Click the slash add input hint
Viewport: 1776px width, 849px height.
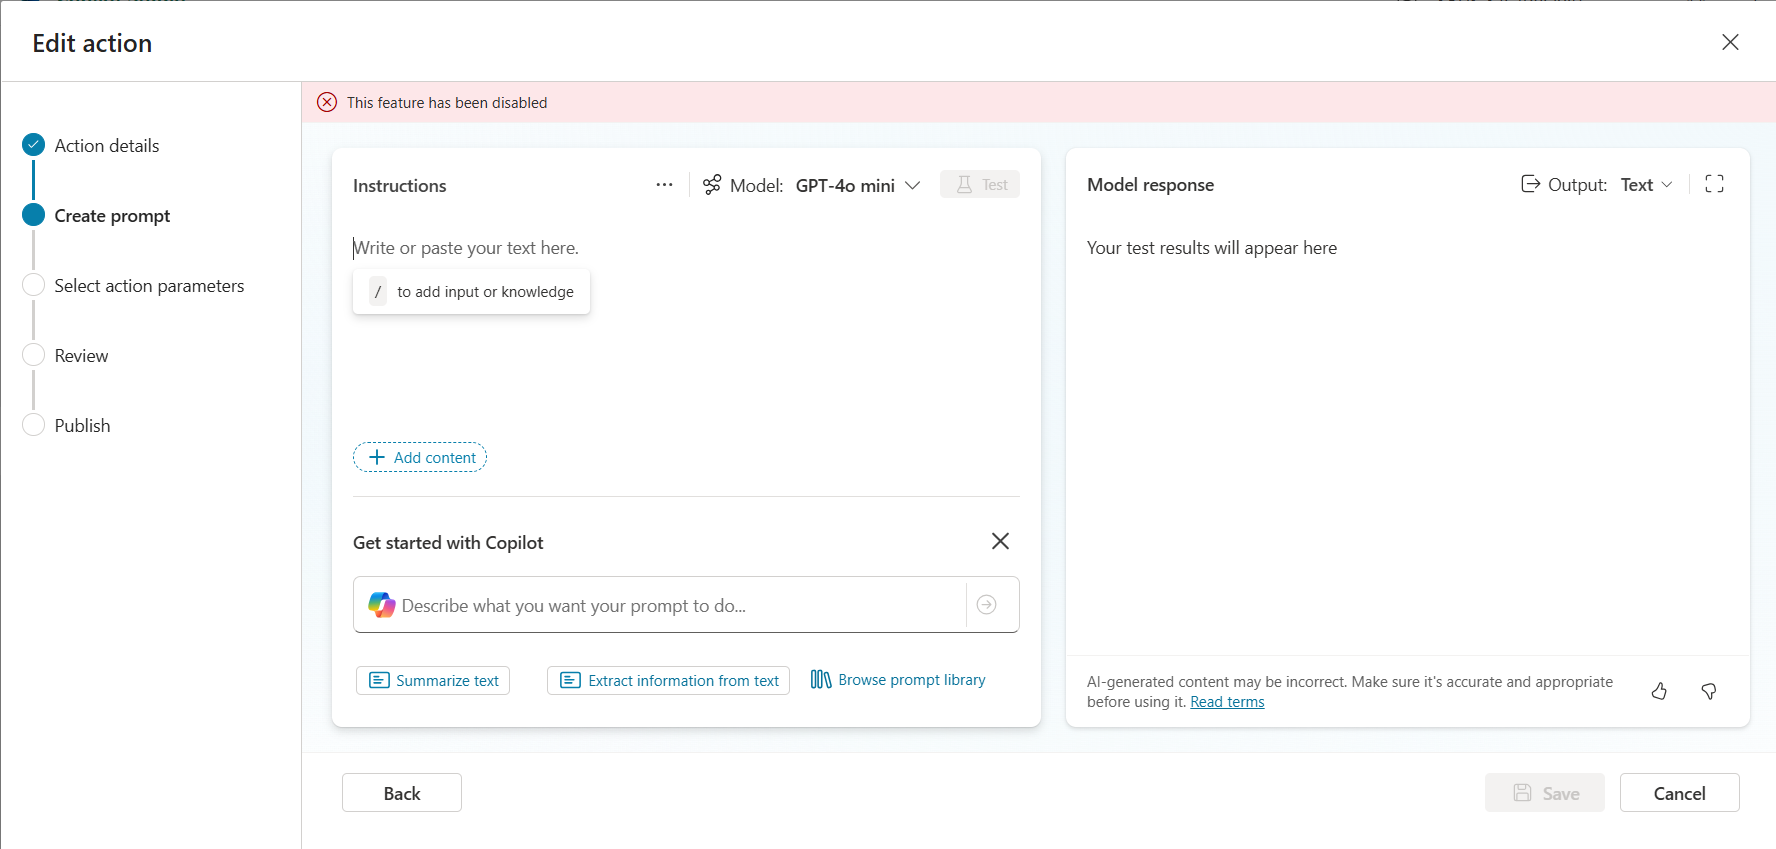pos(471,292)
